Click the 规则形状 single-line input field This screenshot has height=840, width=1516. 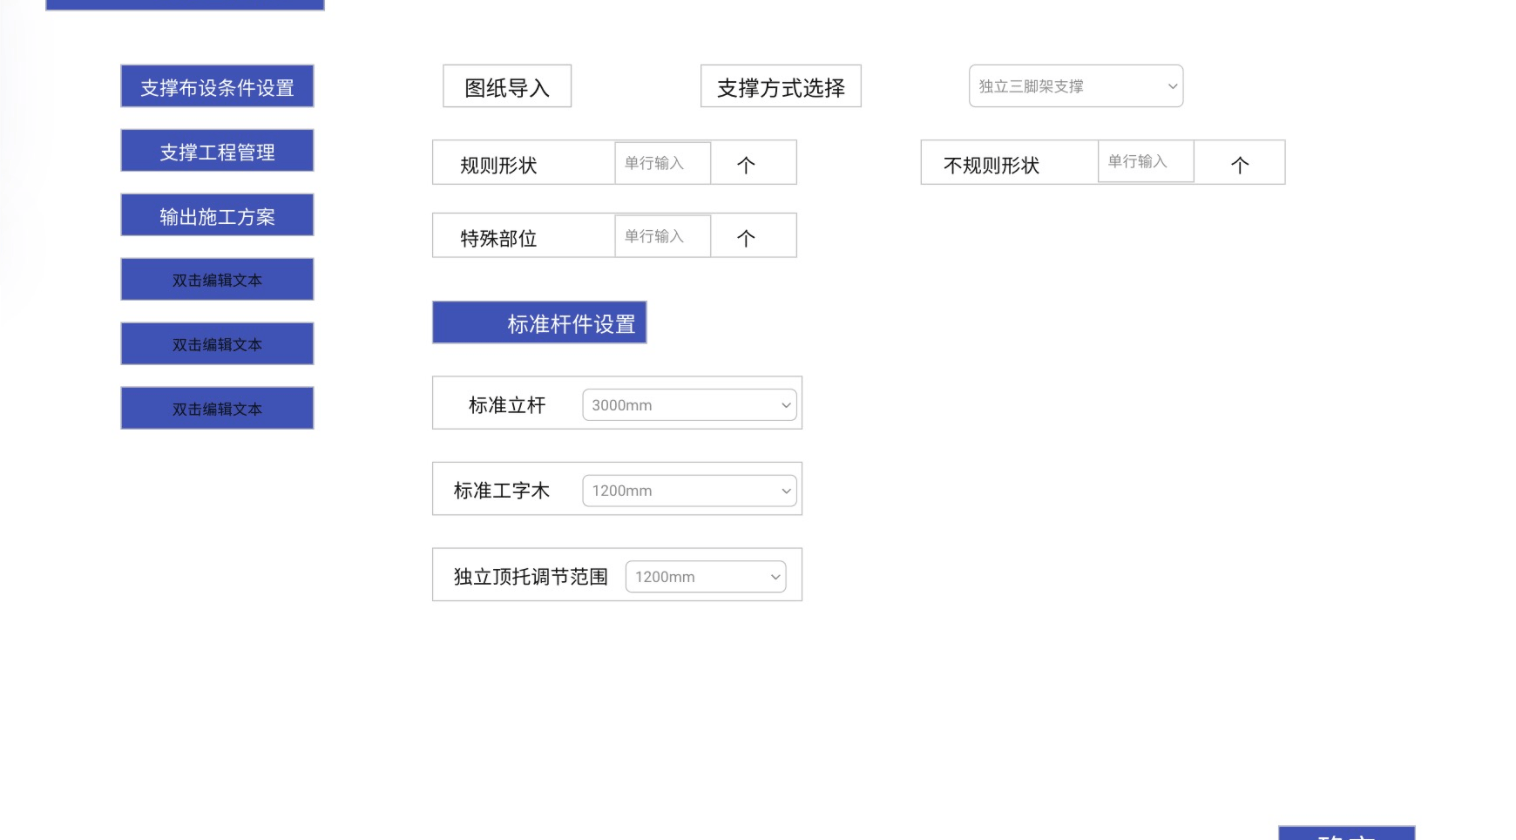(663, 163)
